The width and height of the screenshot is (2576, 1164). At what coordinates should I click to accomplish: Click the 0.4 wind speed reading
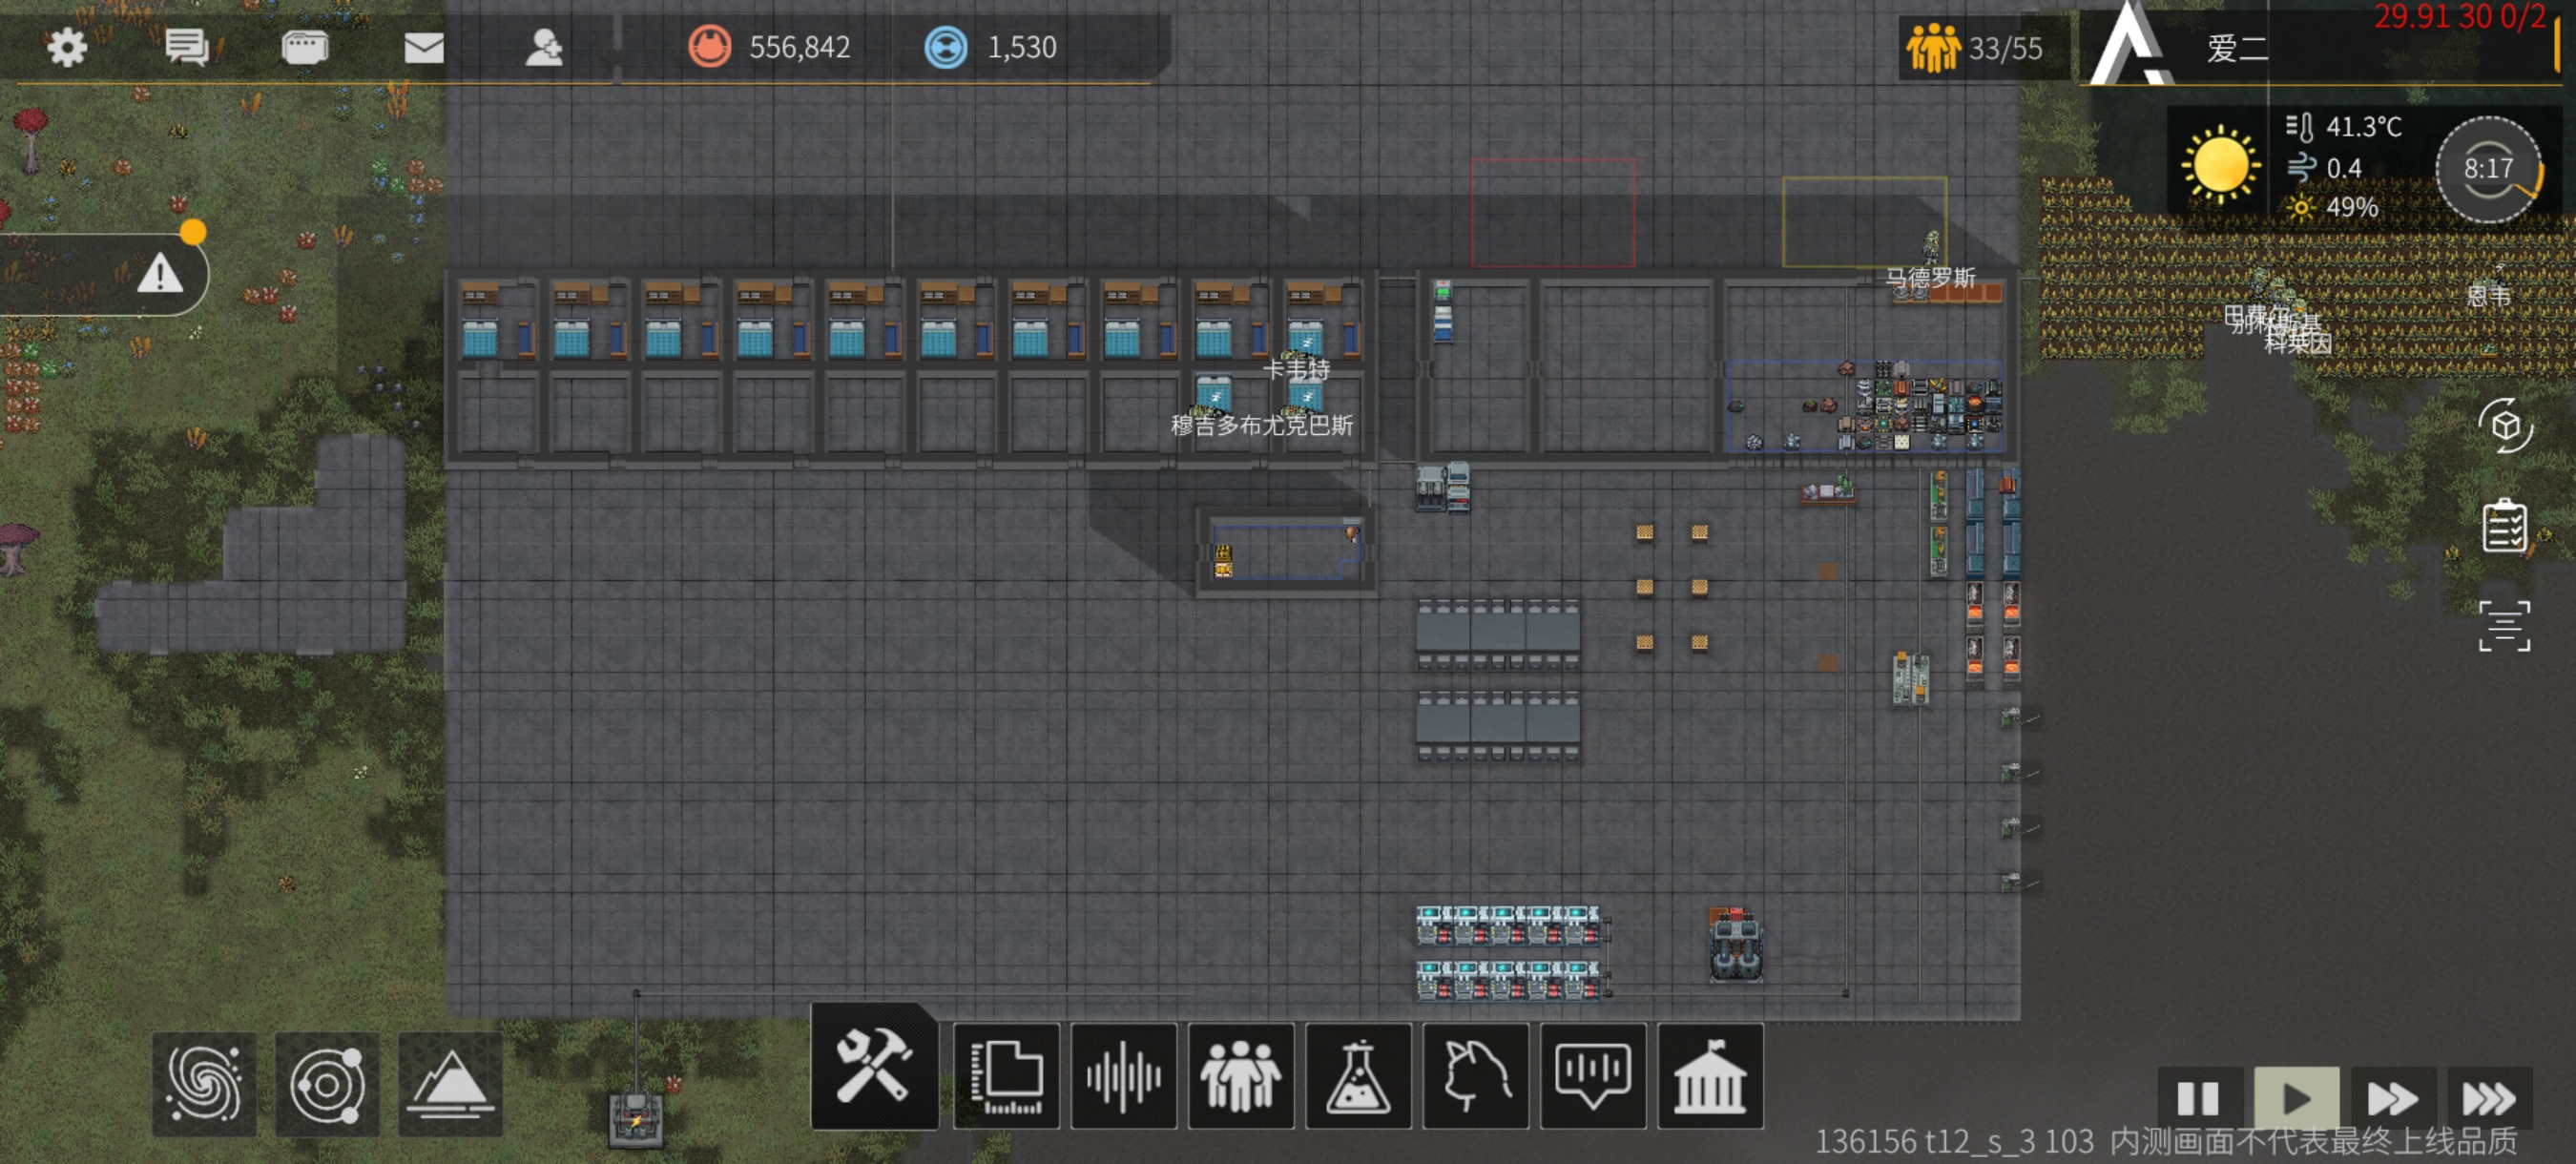pyautogui.click(x=2344, y=168)
